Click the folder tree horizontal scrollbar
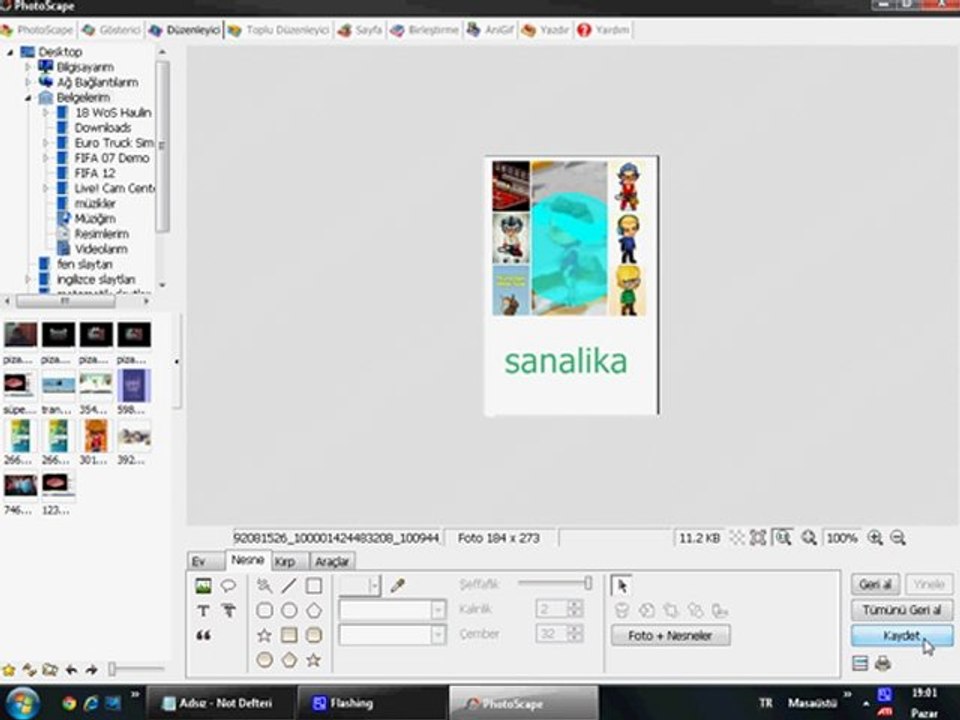Viewport: 960px width, 720px height. 77,301
